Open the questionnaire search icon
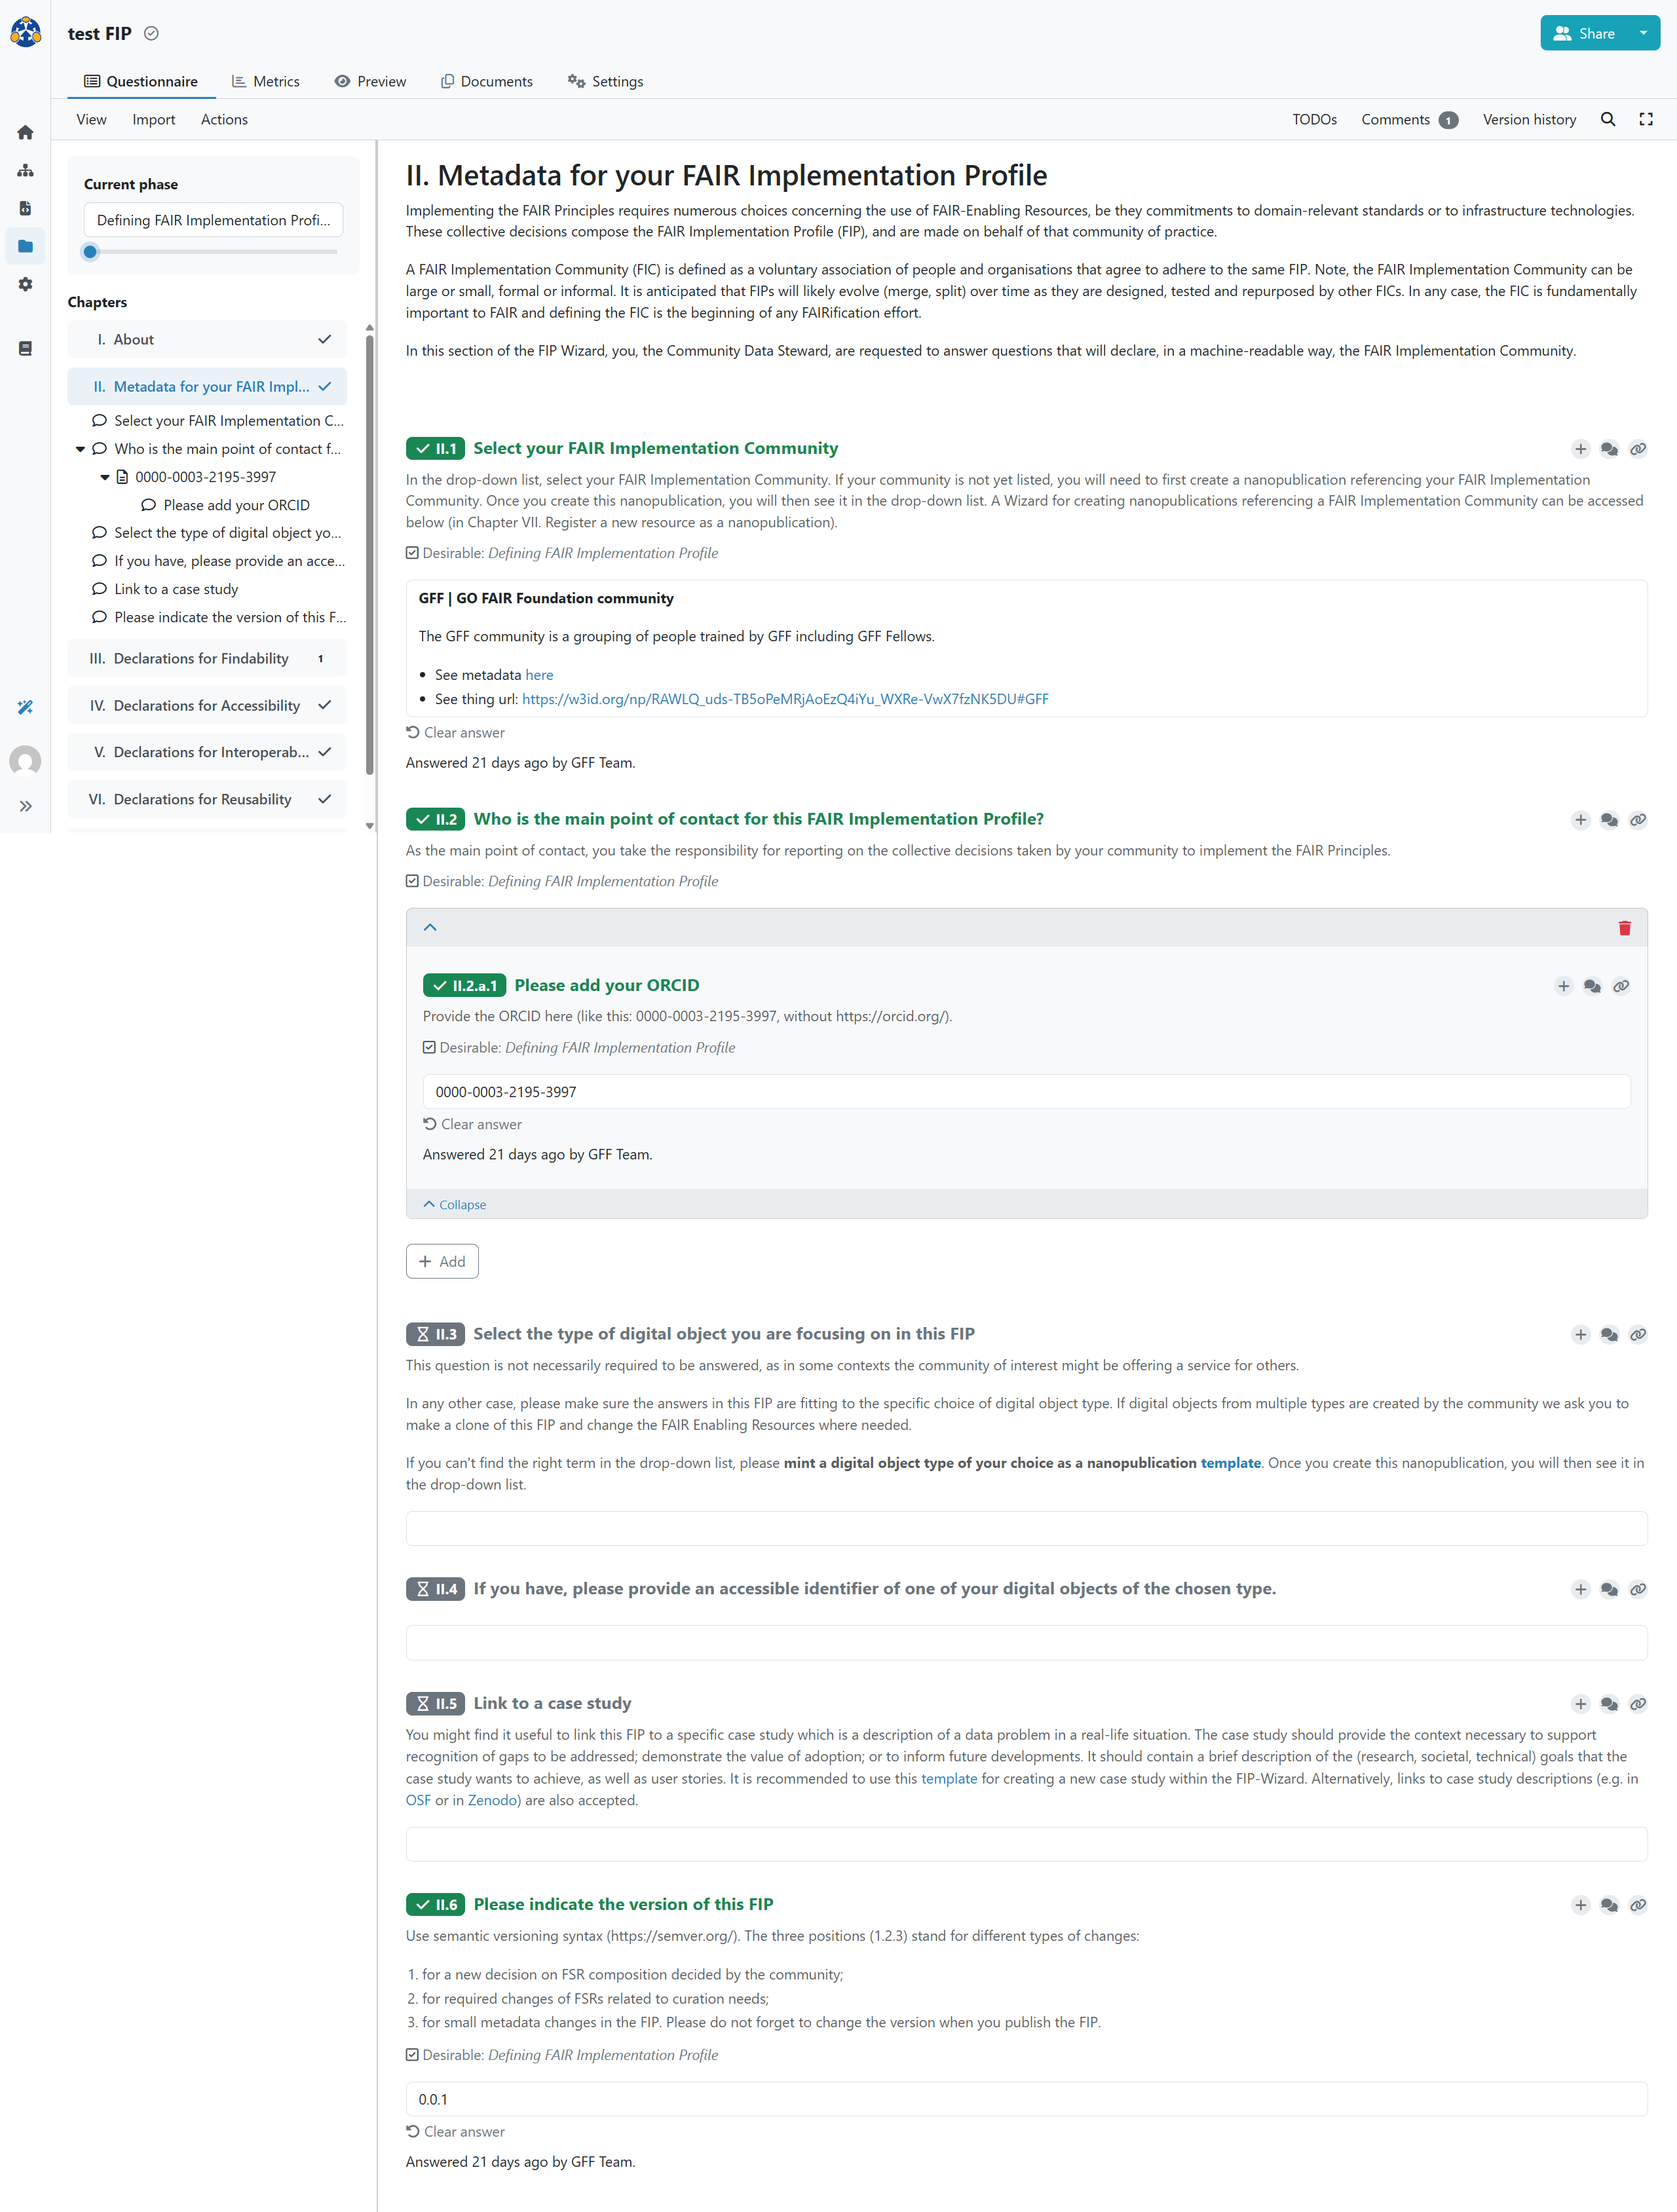This screenshot has width=1677, height=2212. point(1607,119)
